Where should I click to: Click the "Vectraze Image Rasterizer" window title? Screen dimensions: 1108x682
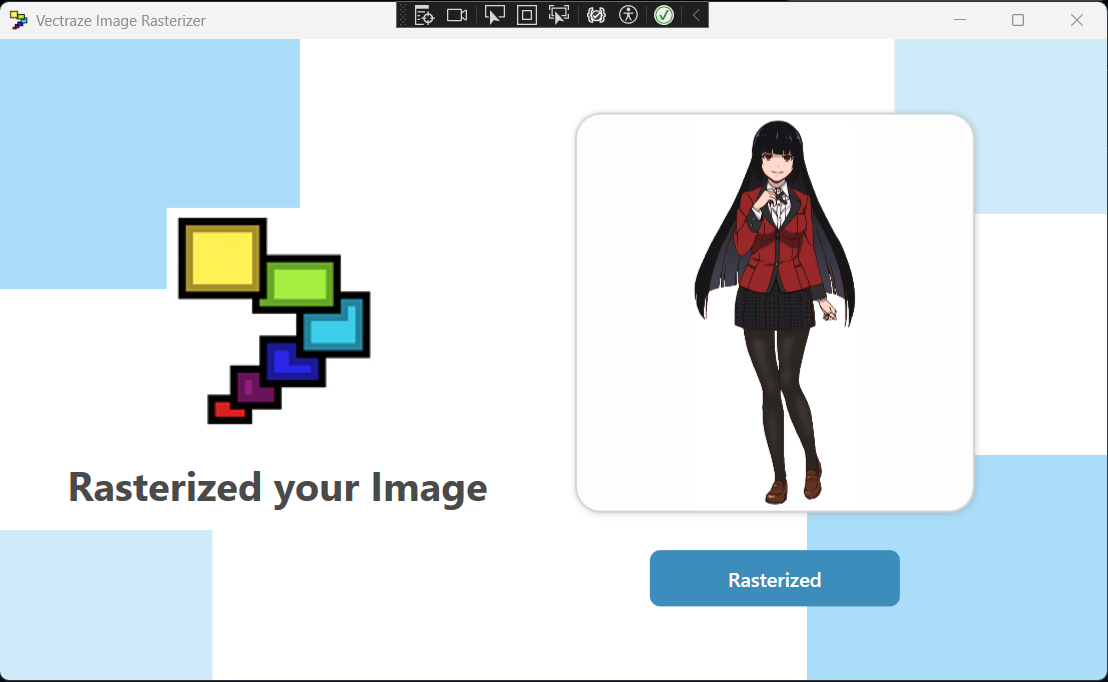pos(121,20)
